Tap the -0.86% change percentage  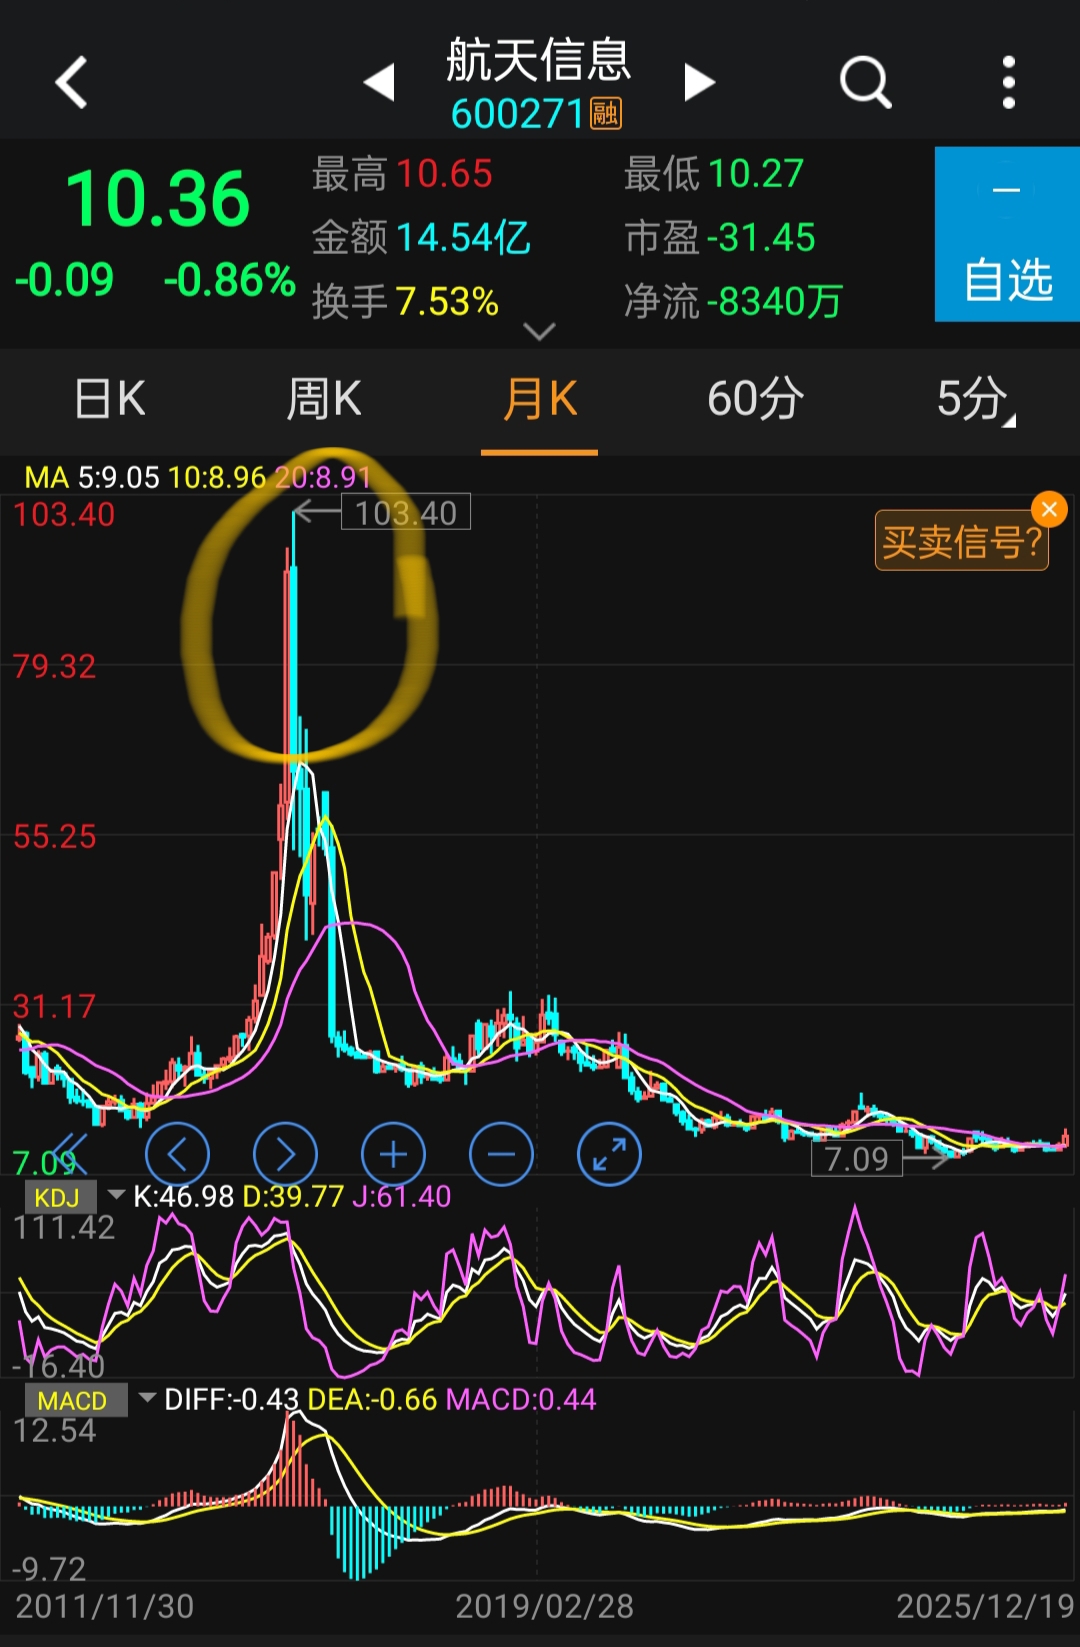pyautogui.click(x=229, y=280)
